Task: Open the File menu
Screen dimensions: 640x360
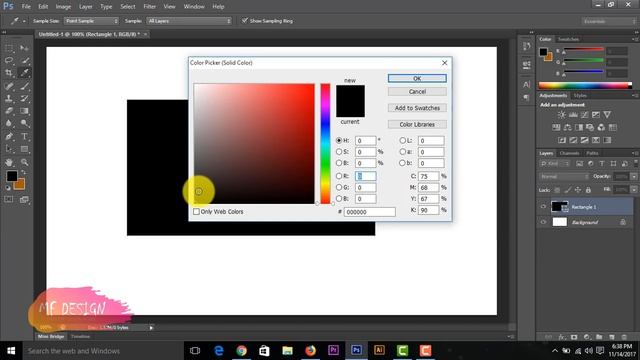Action: tap(26, 7)
